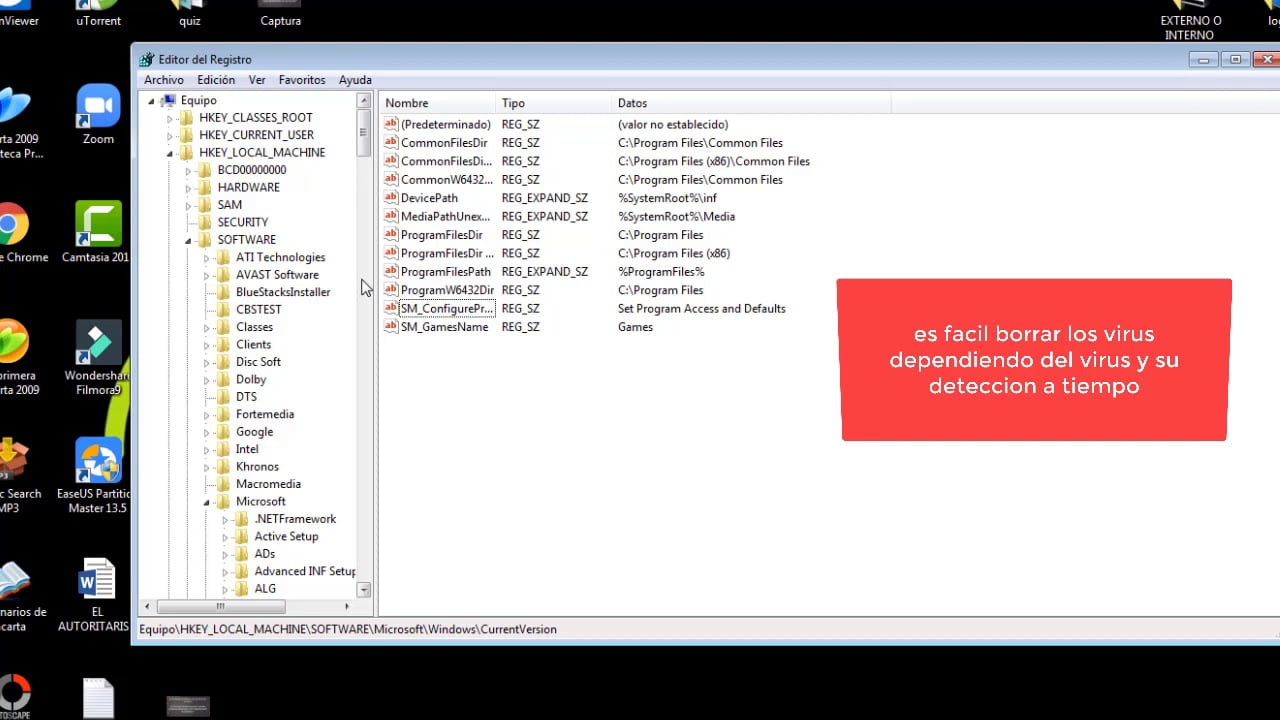
Task: Click tree vertical scrollbar up arrow
Action: click(364, 101)
